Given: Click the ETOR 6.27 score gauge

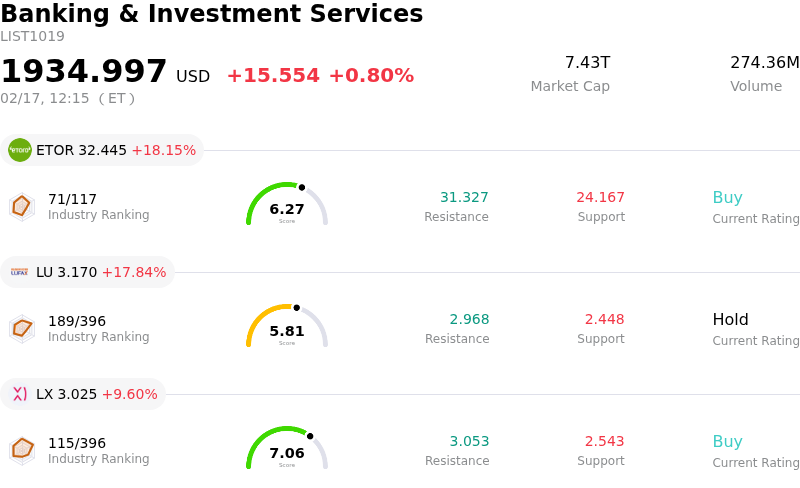Looking at the screenshot, I should (287, 205).
